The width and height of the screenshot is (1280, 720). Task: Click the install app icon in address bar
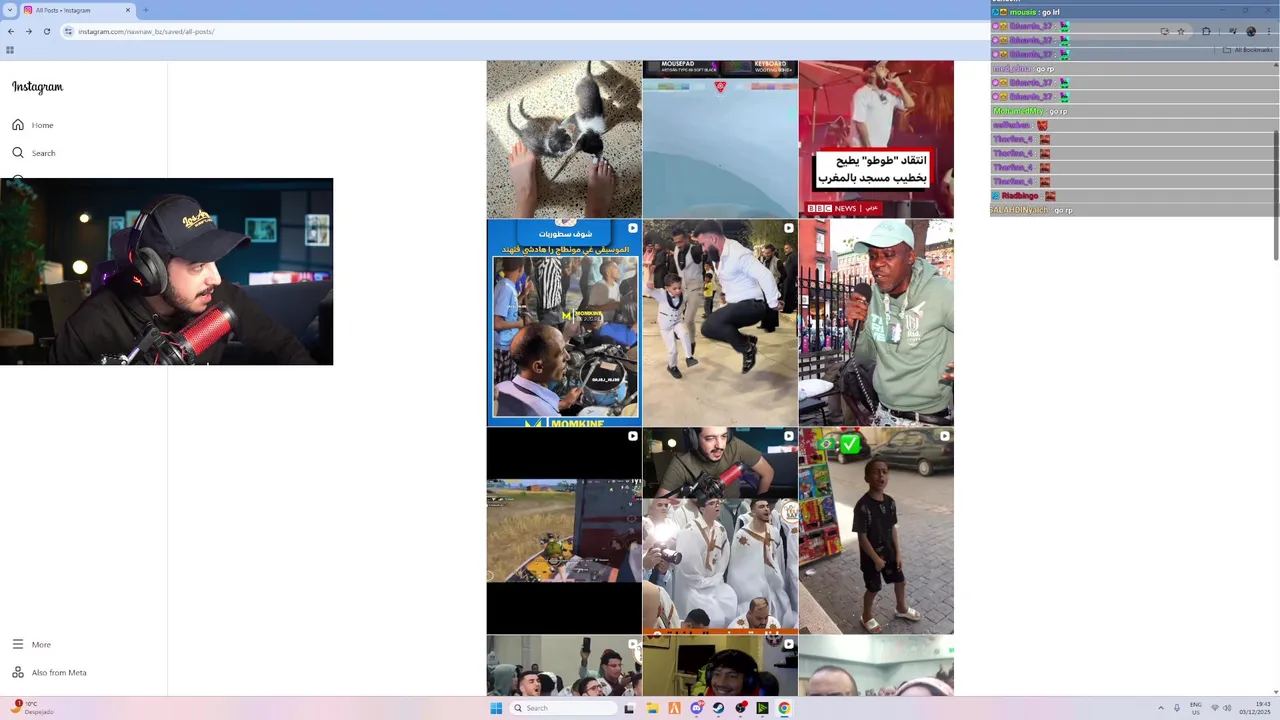click(x=1164, y=31)
